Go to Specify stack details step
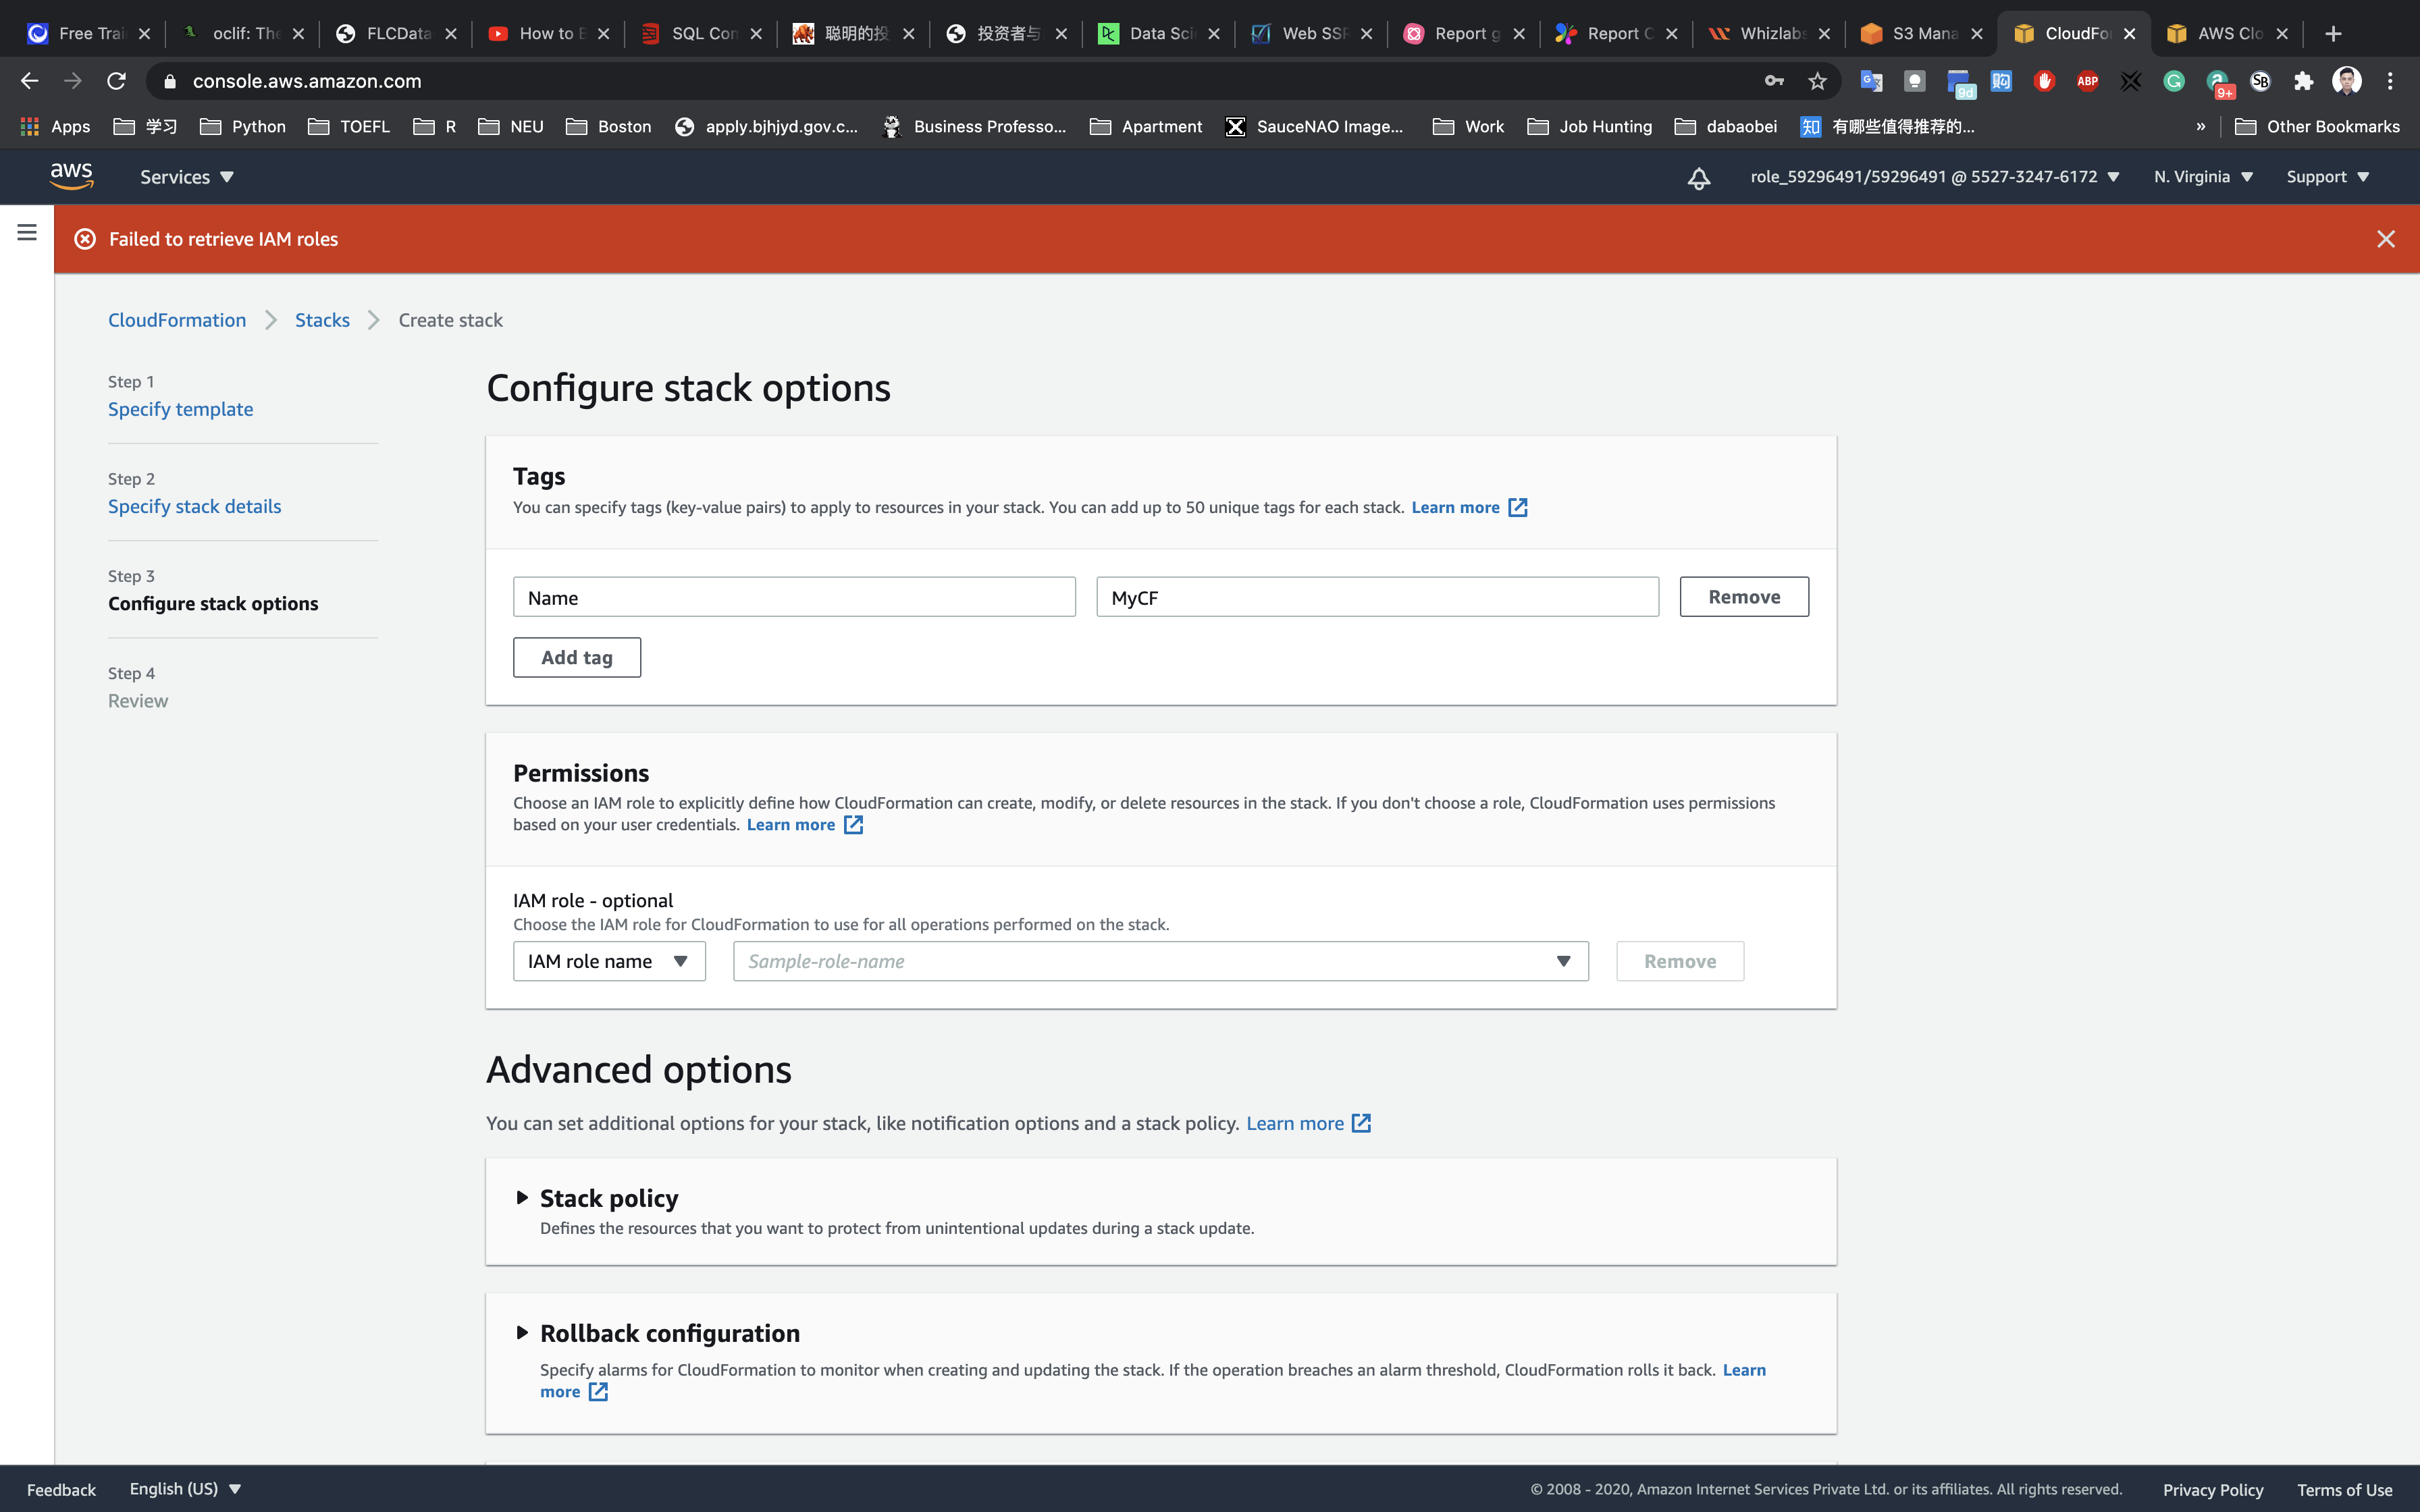Screen dimensions: 2420x1512 click(x=194, y=506)
